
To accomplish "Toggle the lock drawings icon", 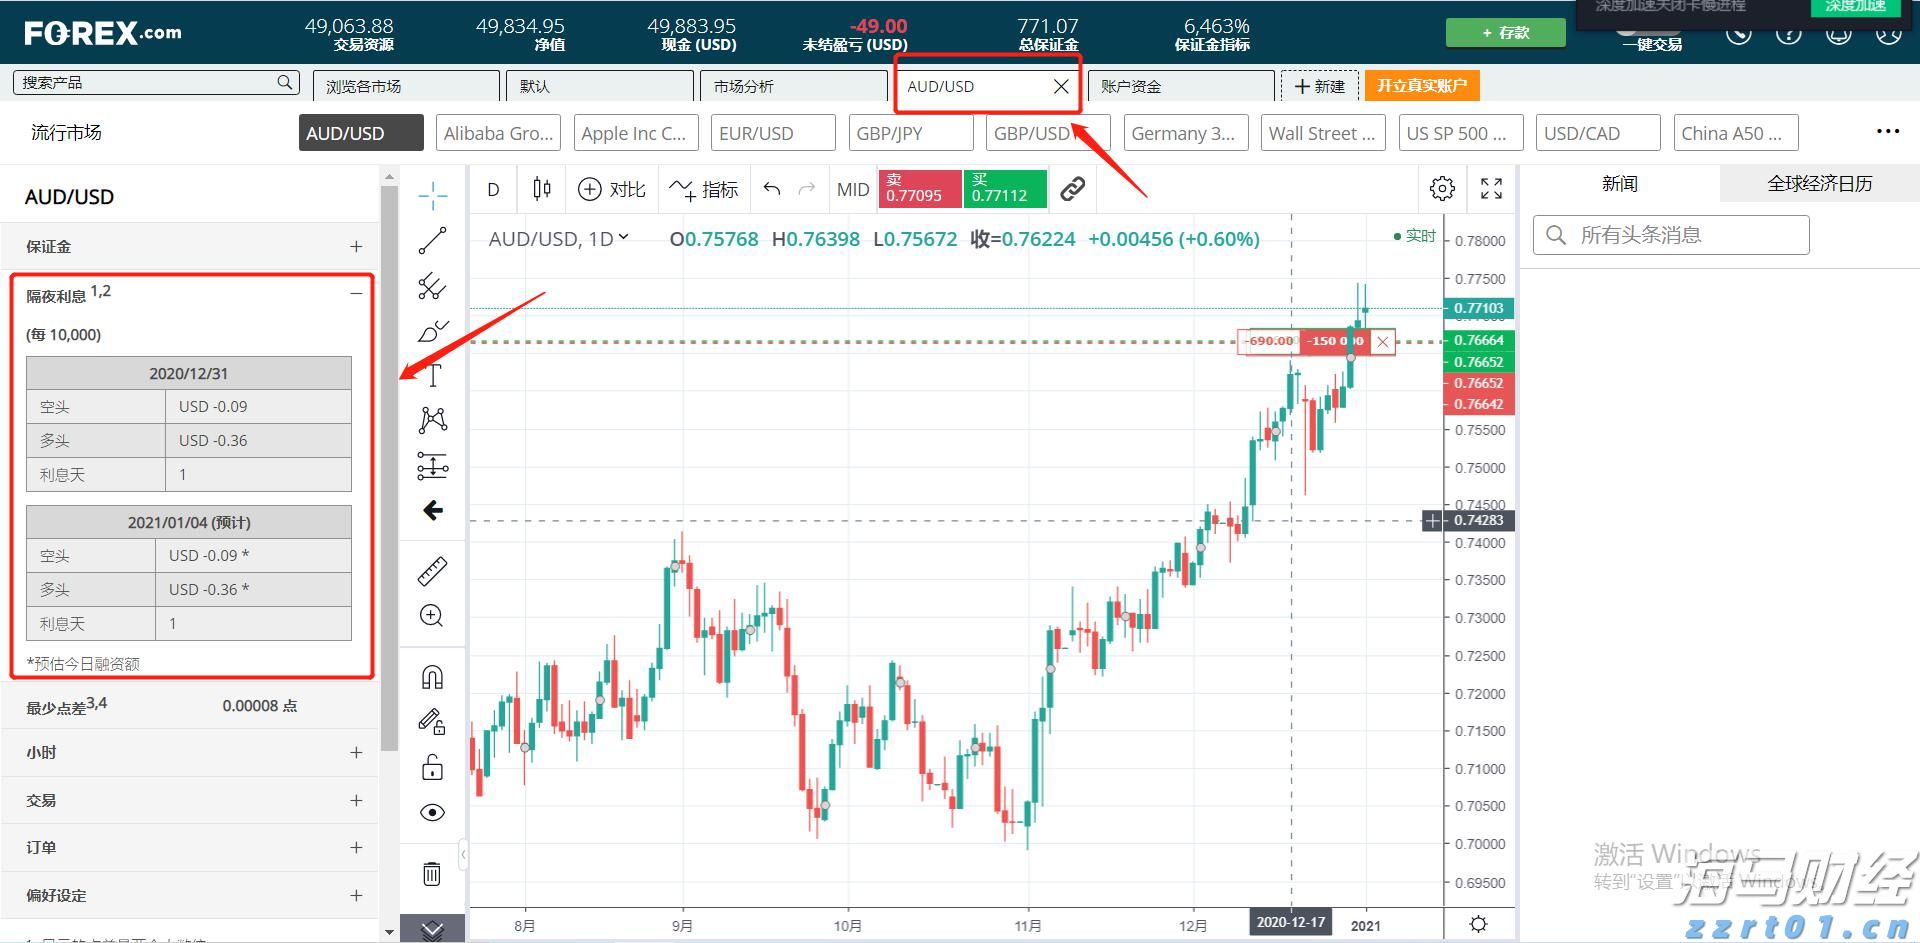I will (432, 766).
